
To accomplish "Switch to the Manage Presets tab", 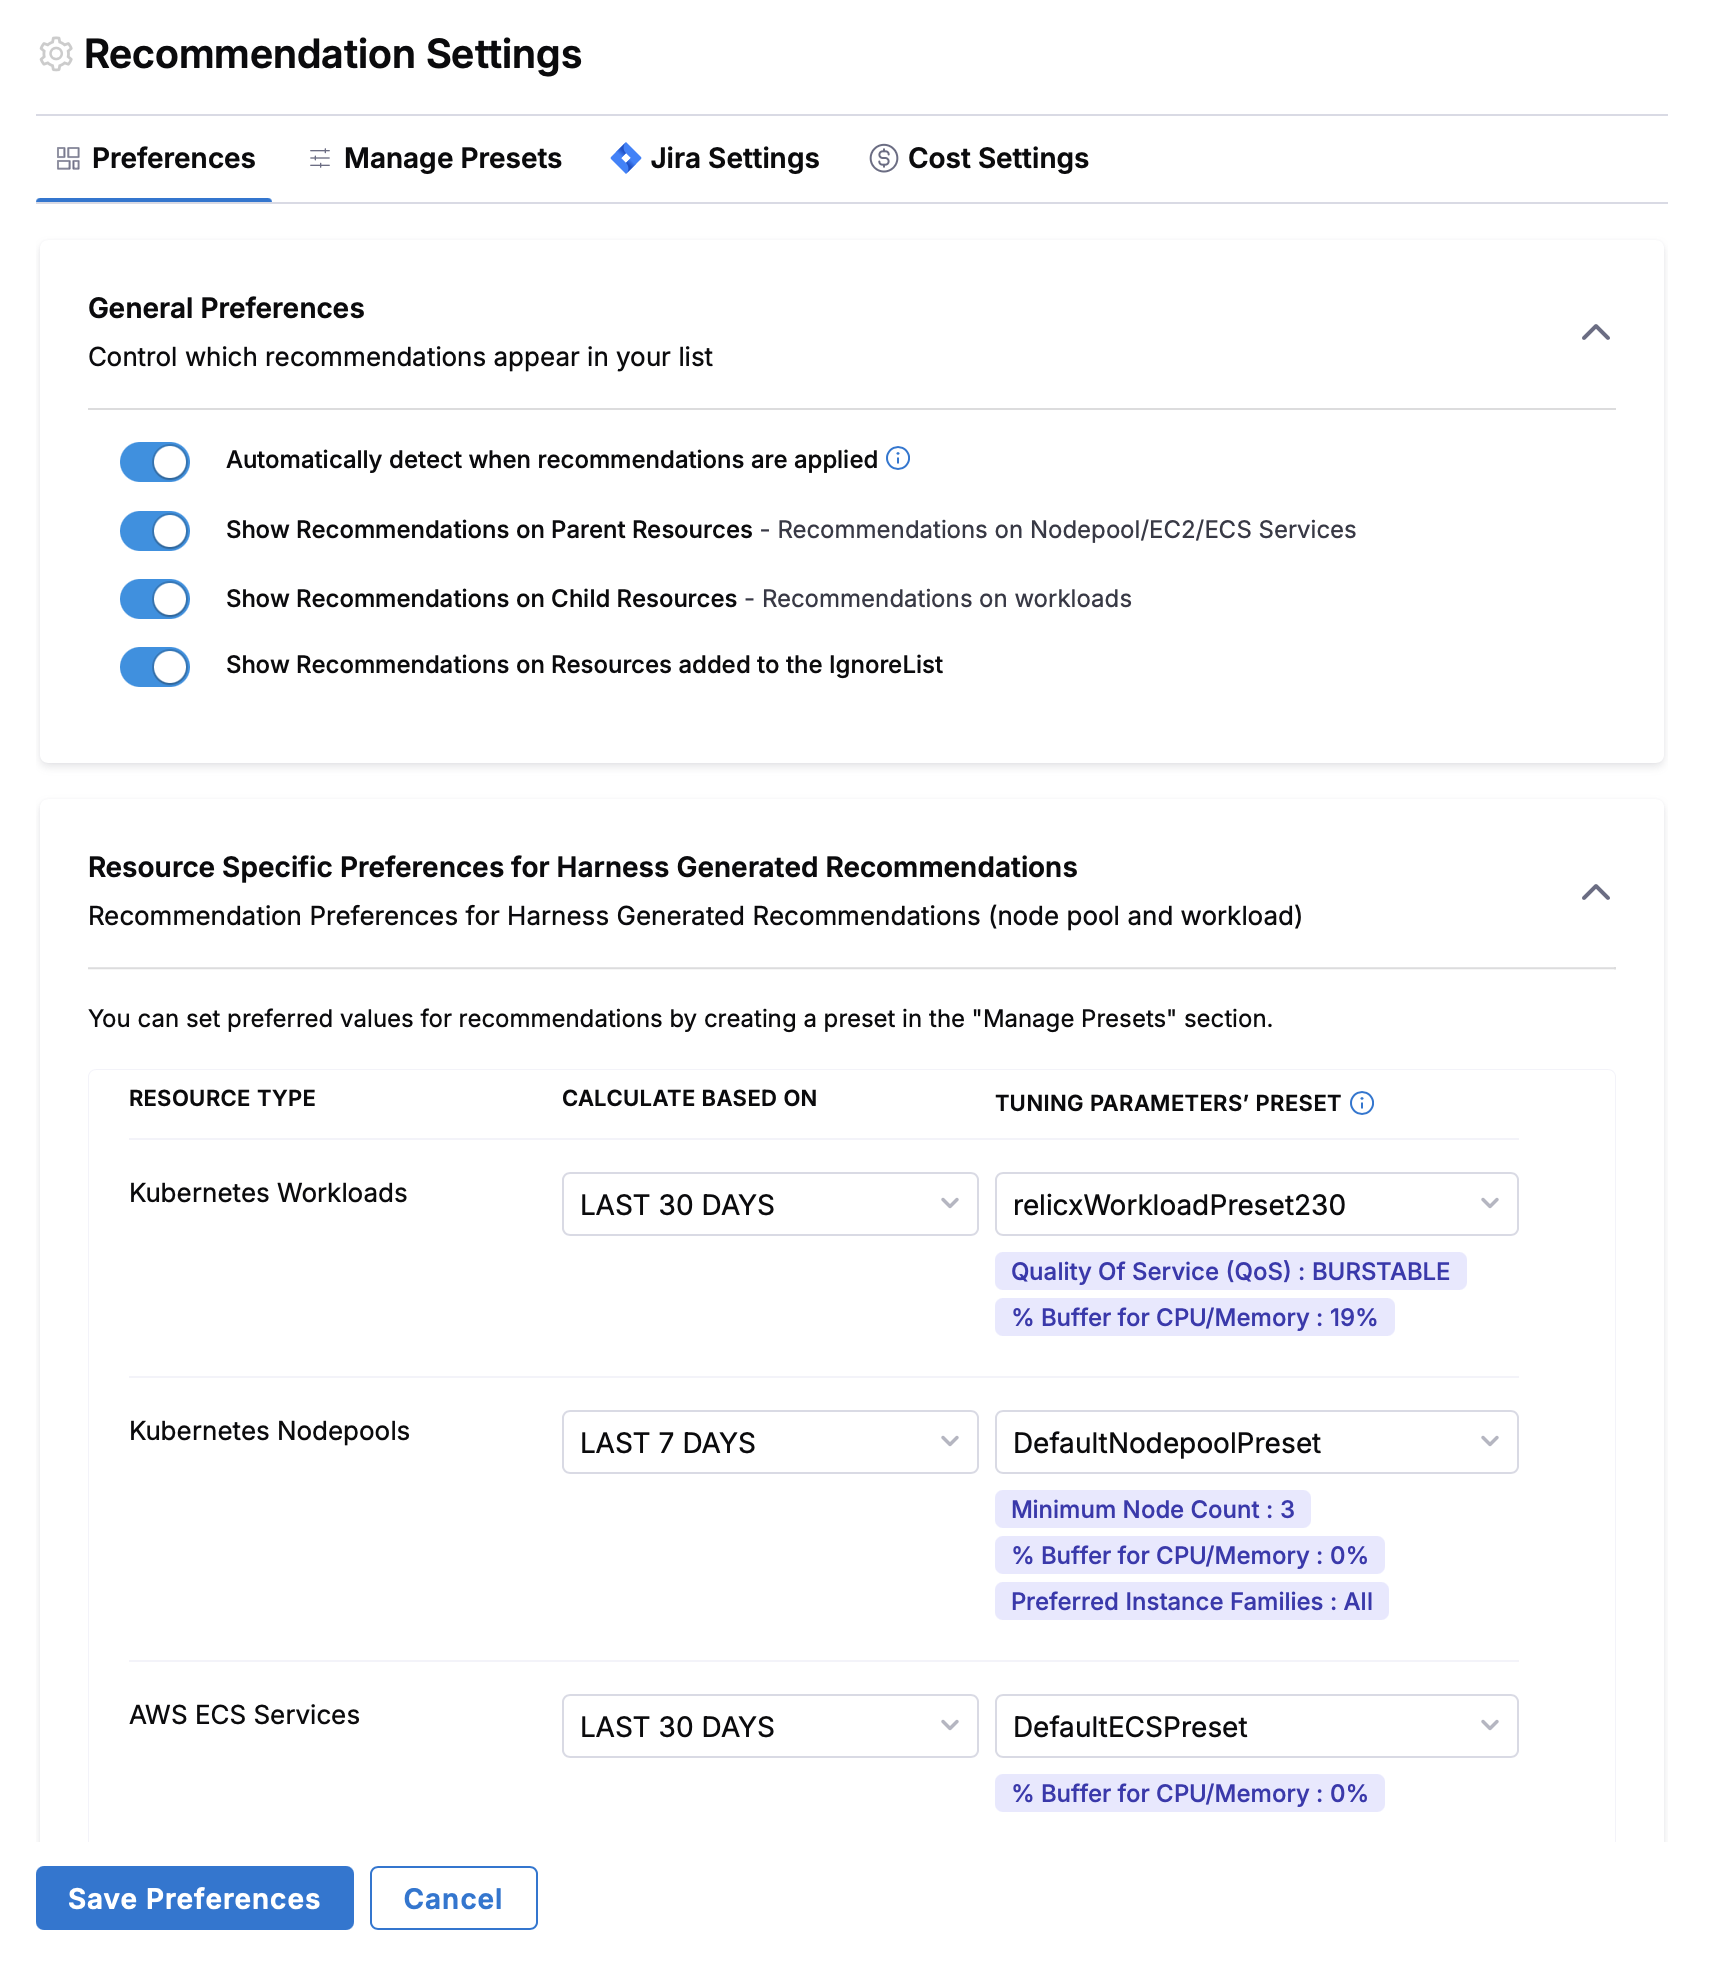I will coord(435,158).
